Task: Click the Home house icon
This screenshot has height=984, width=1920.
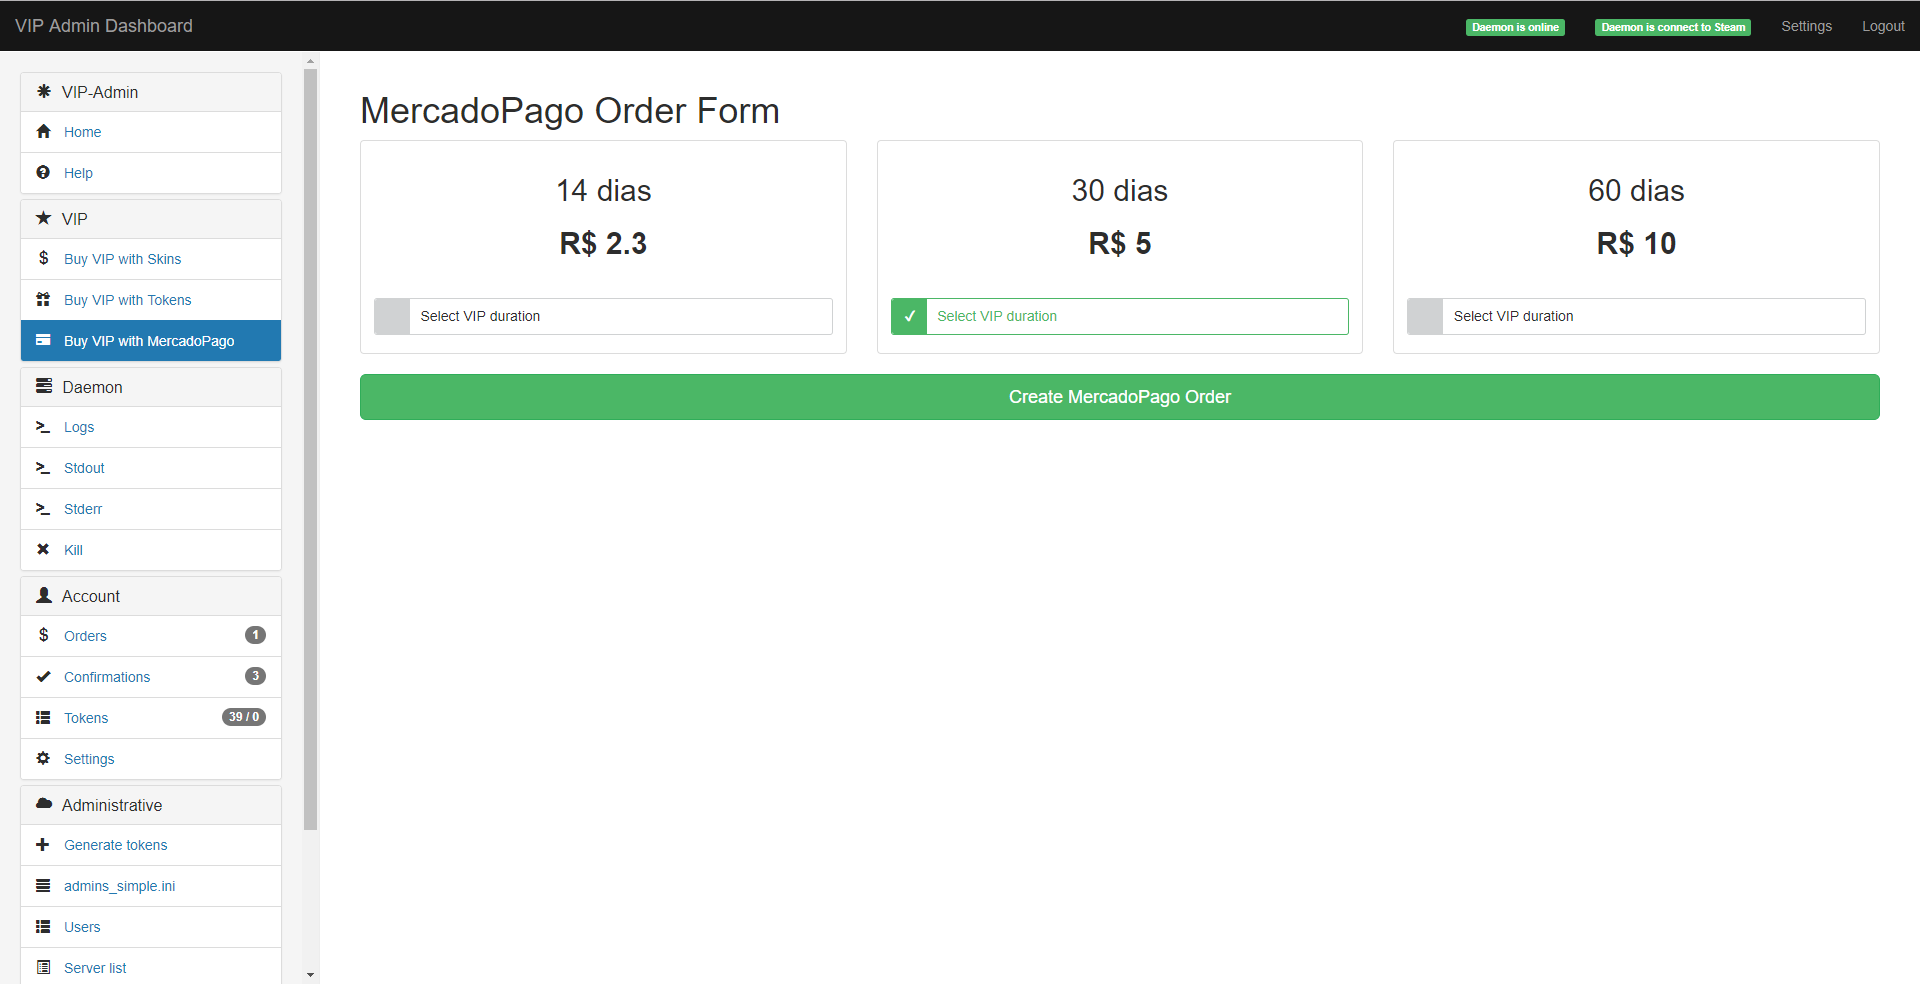Action: click(x=43, y=131)
